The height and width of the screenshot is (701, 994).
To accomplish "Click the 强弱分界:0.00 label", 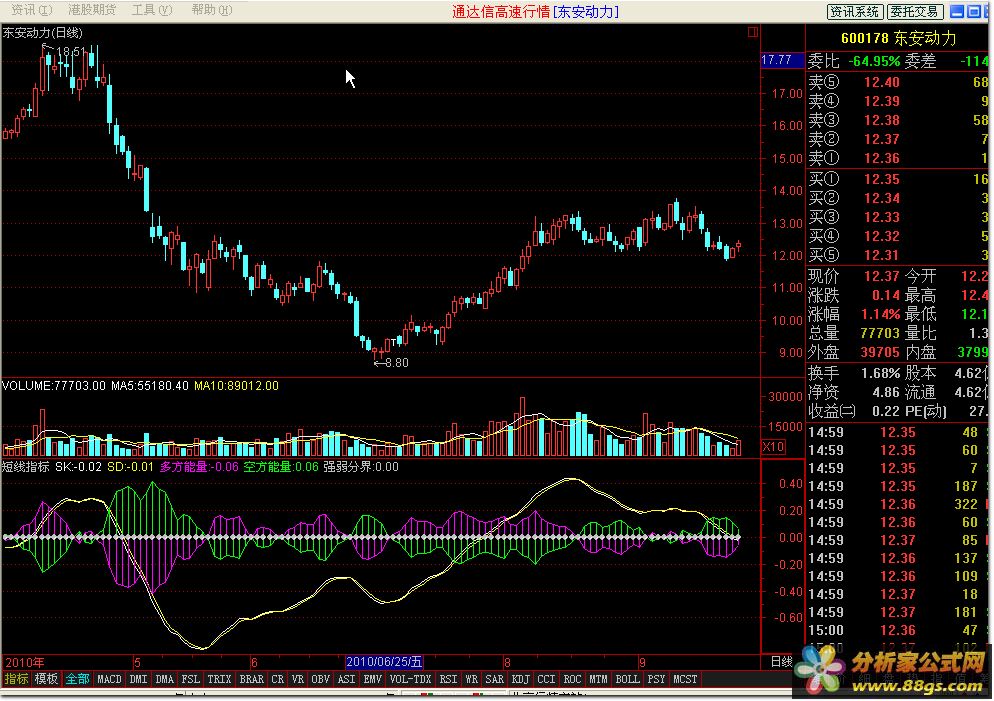I will [x=361, y=467].
